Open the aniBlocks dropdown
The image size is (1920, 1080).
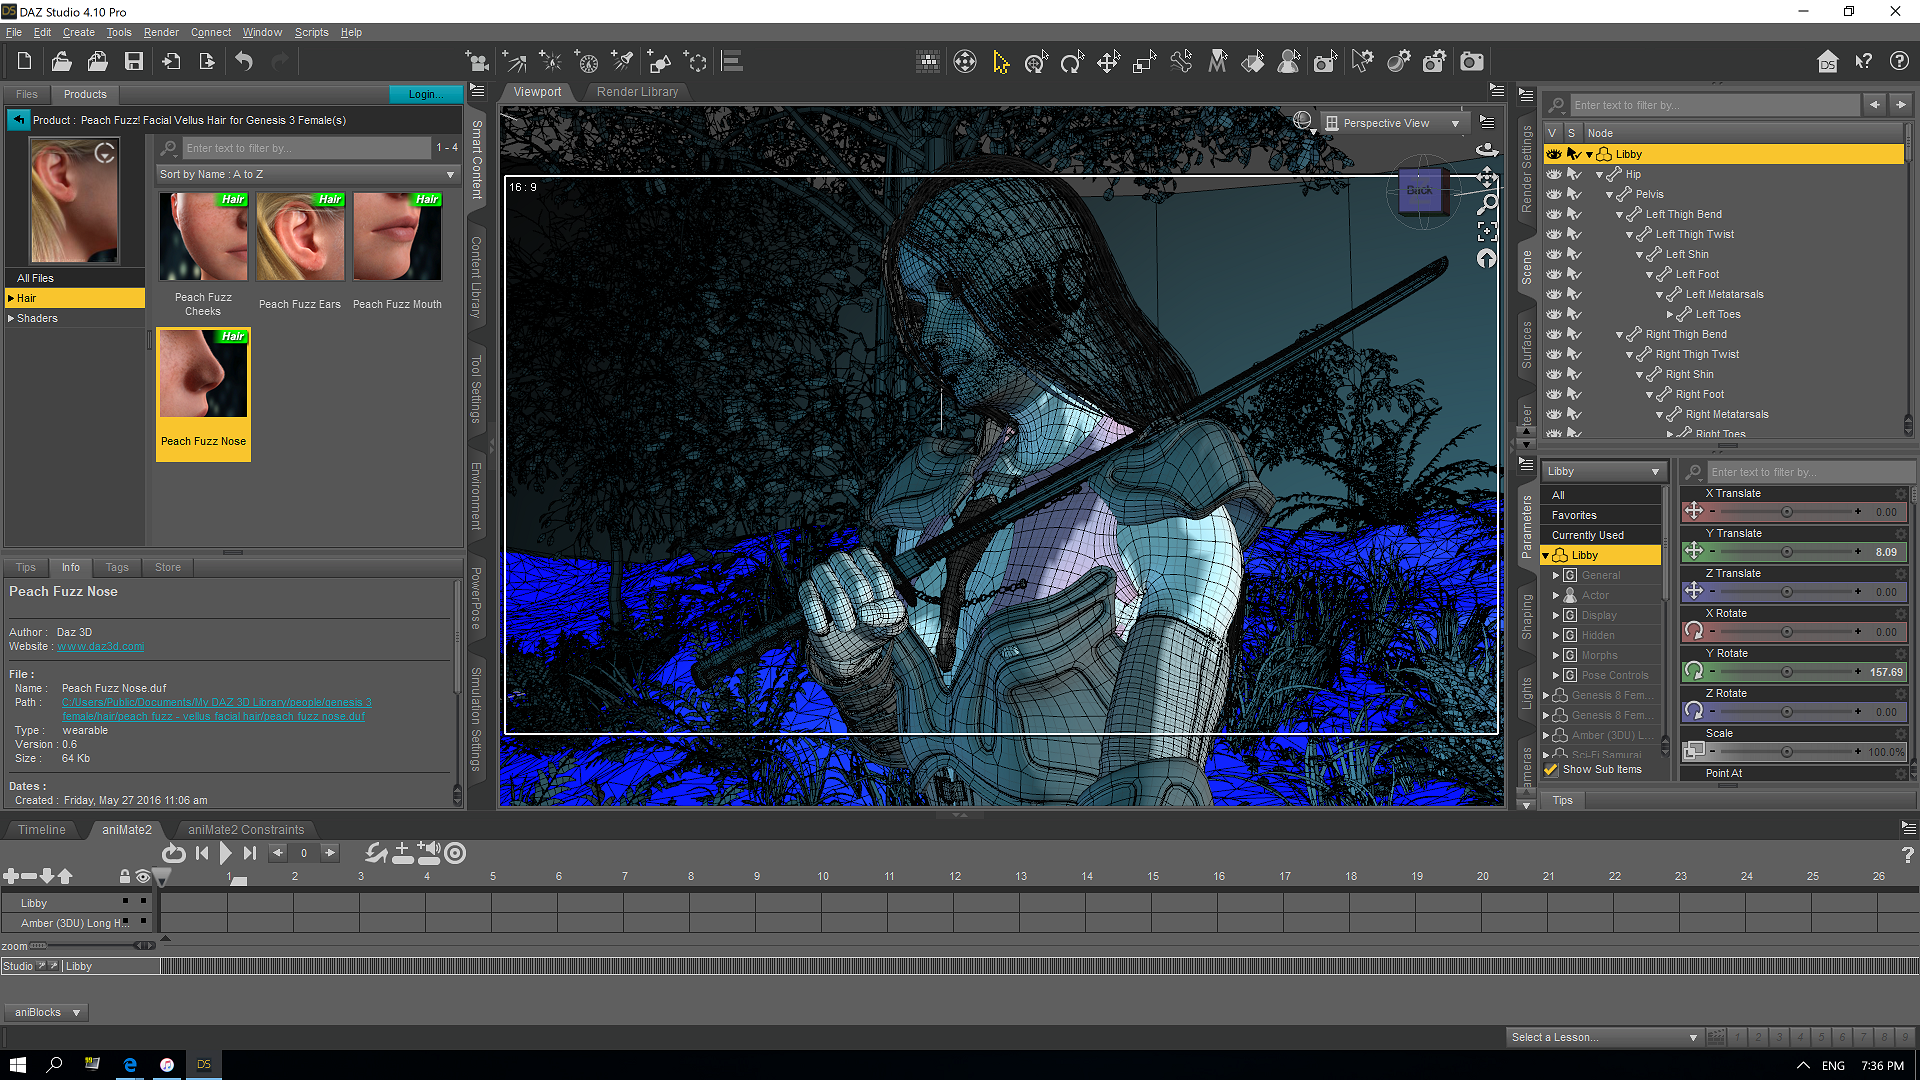click(x=46, y=1012)
